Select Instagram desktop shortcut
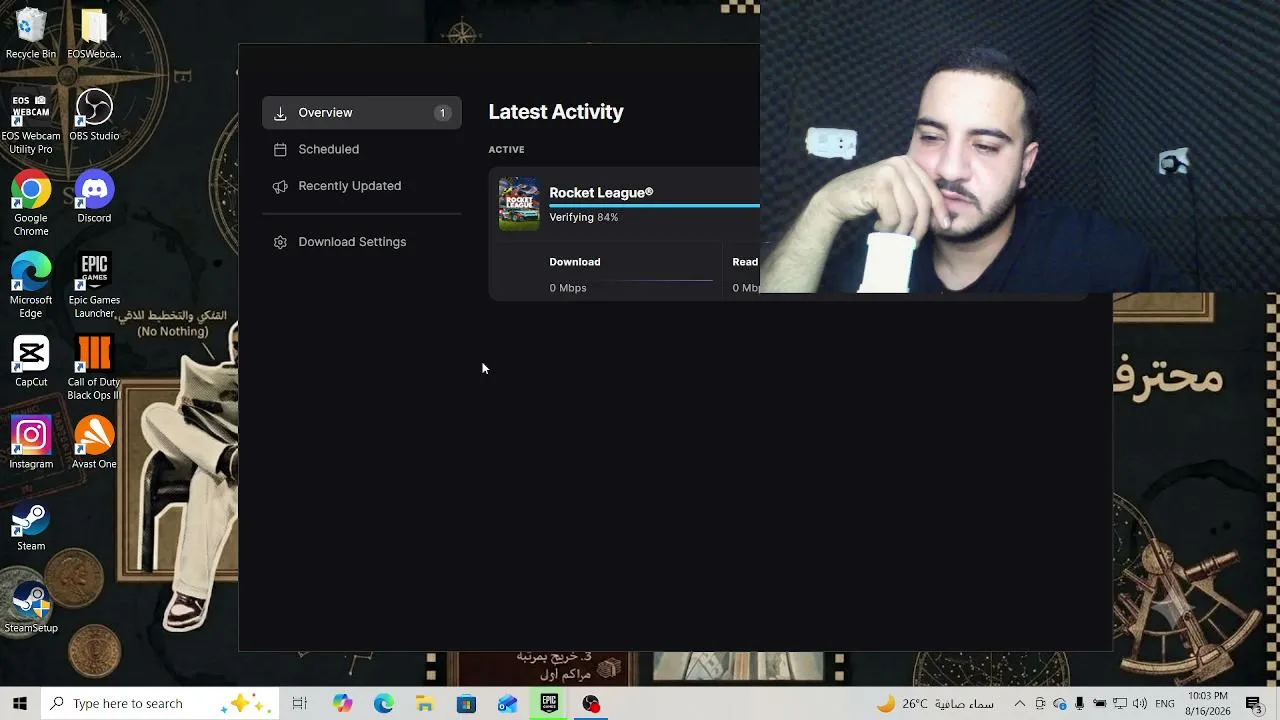 (31, 444)
